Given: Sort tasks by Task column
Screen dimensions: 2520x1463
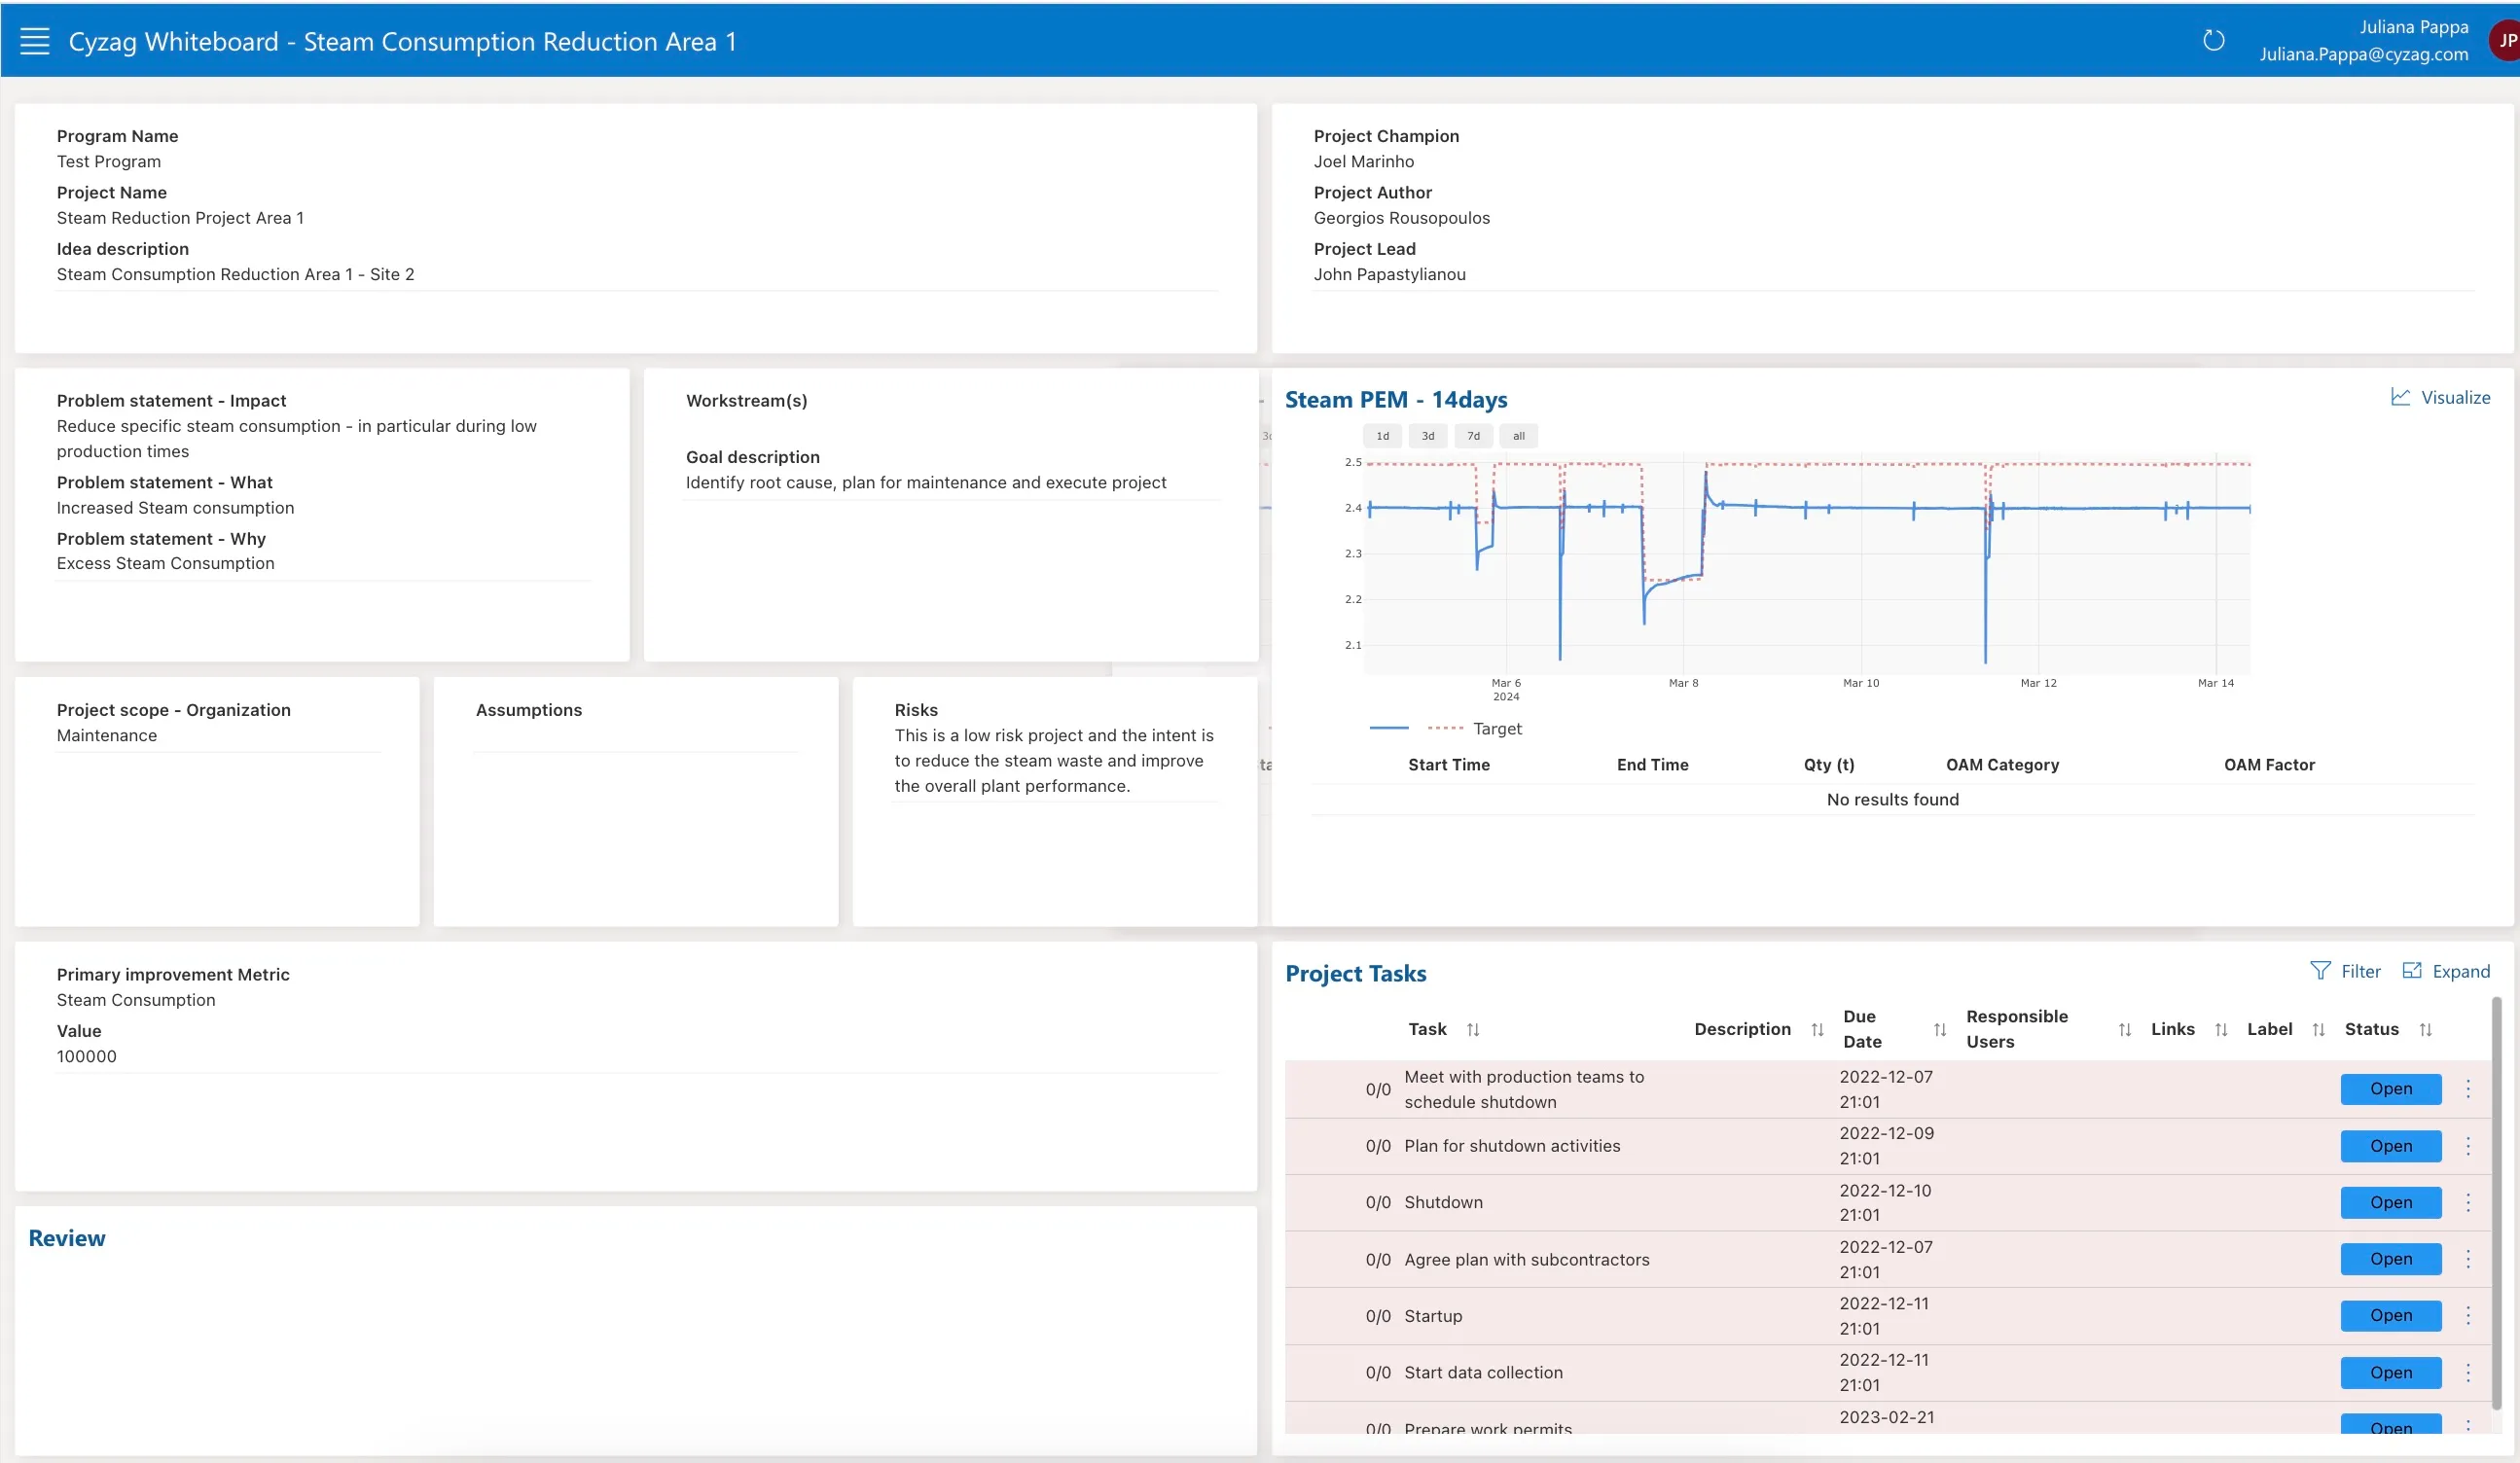Looking at the screenshot, I should click(x=1473, y=1030).
